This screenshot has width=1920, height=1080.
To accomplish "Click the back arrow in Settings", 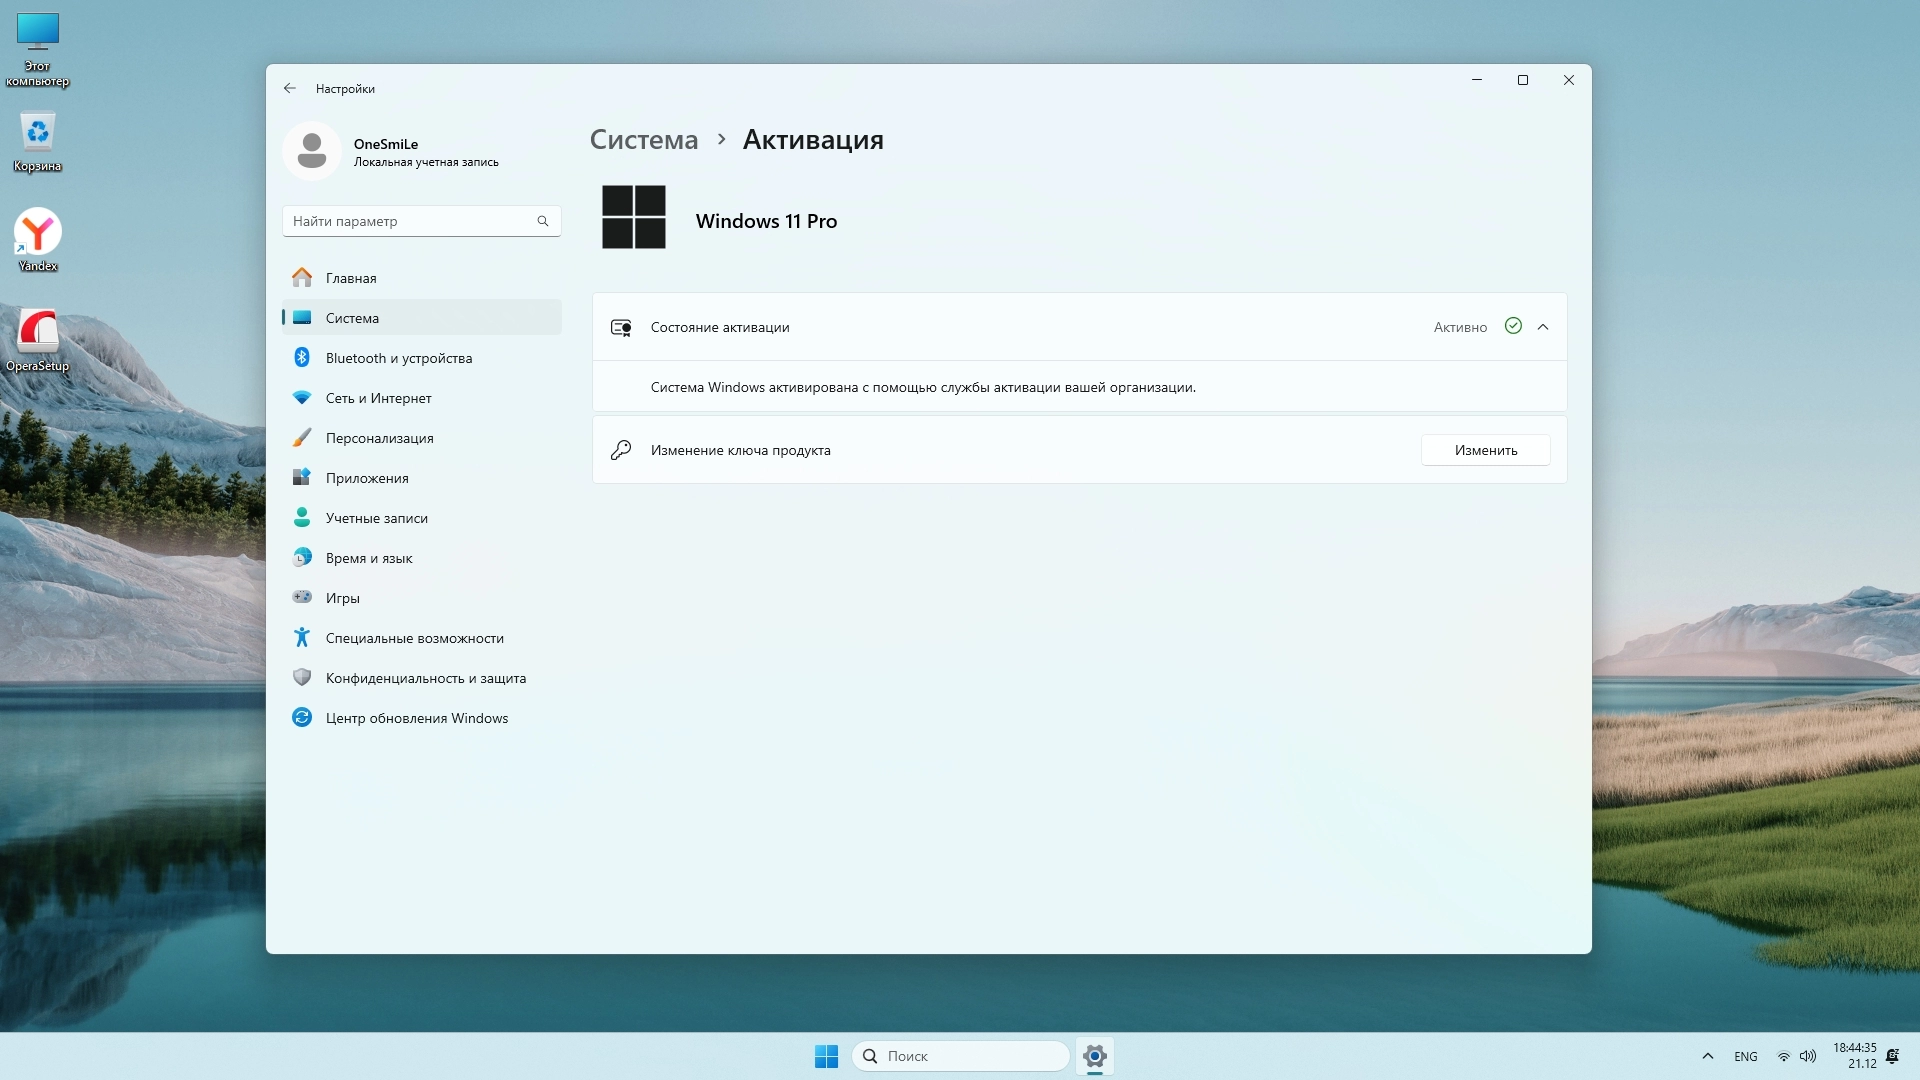I will click(289, 88).
